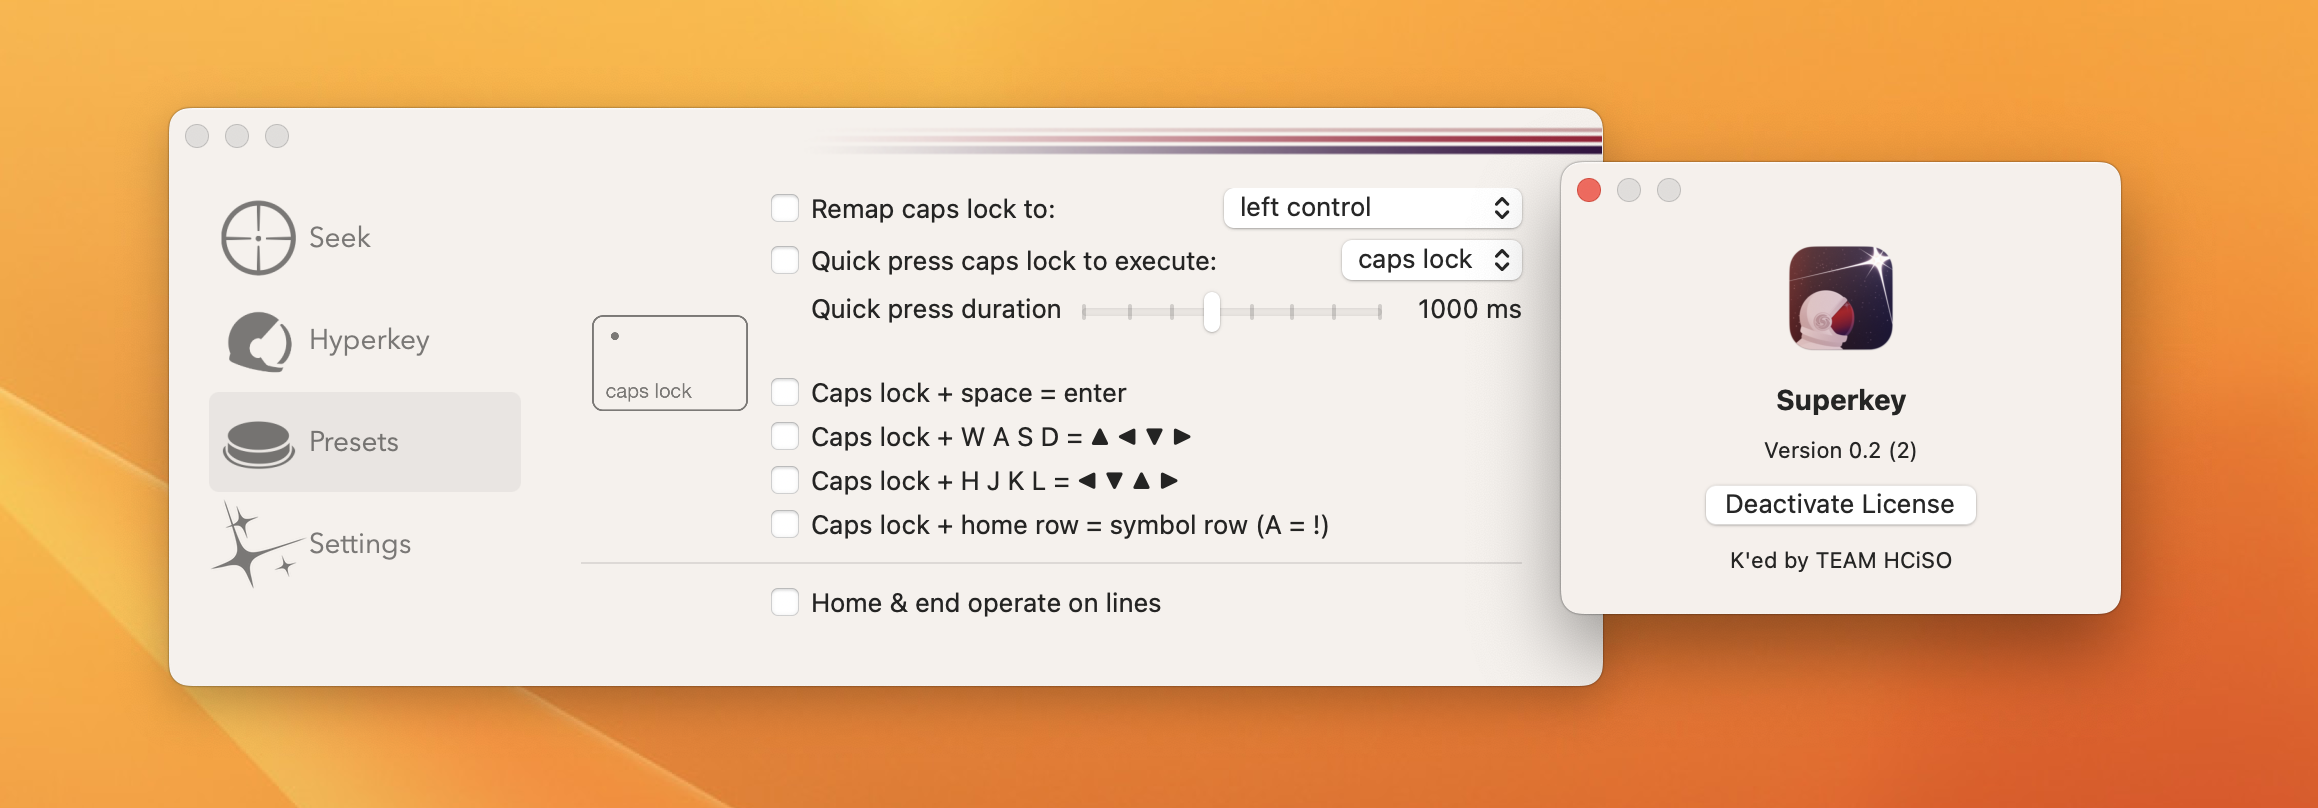This screenshot has width=2318, height=808.
Task: Click the Quick press duration slider handle
Action: click(x=1211, y=312)
